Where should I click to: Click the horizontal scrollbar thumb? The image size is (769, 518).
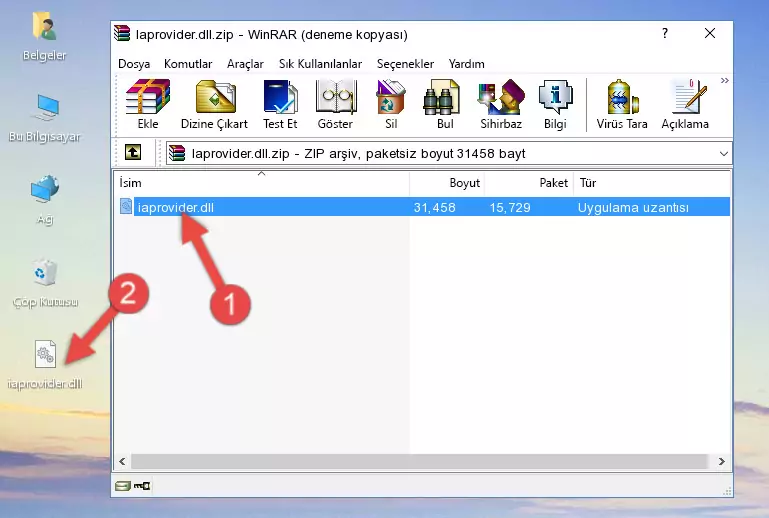pos(419,461)
